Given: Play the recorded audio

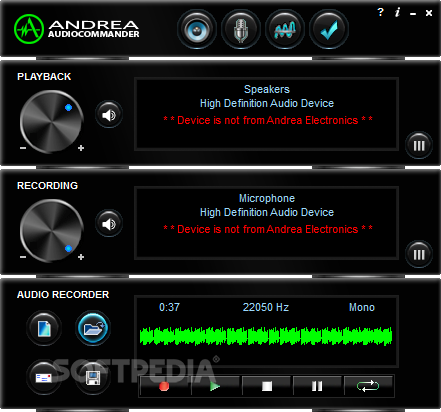Looking at the screenshot, I should 215,386.
